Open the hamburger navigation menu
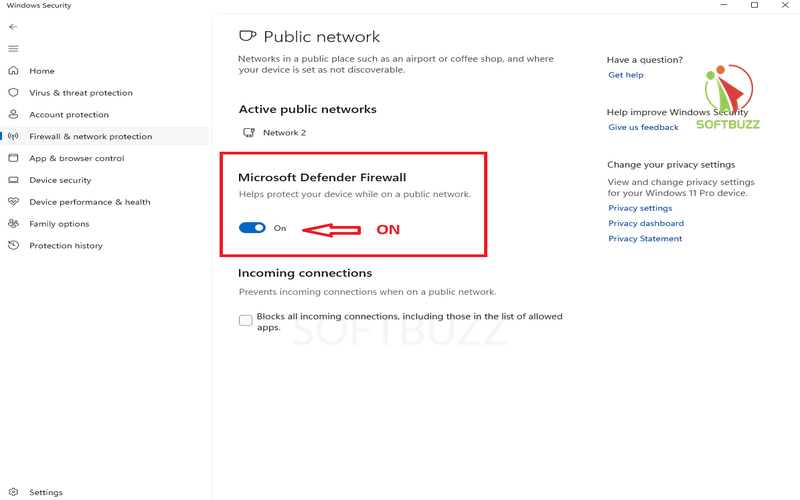 point(13,48)
